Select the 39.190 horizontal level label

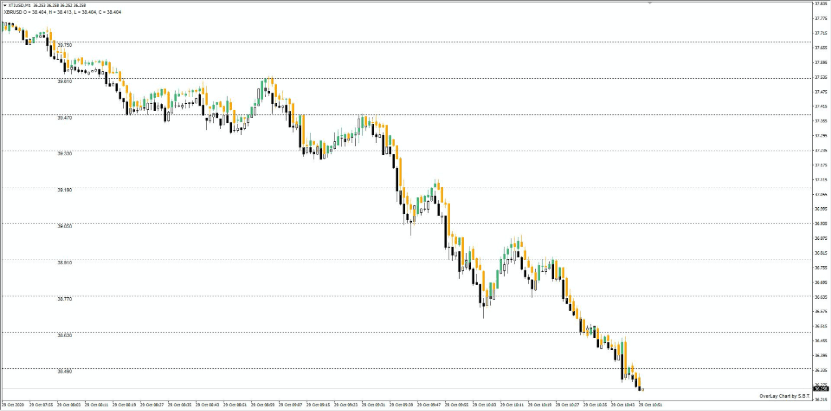[64, 190]
